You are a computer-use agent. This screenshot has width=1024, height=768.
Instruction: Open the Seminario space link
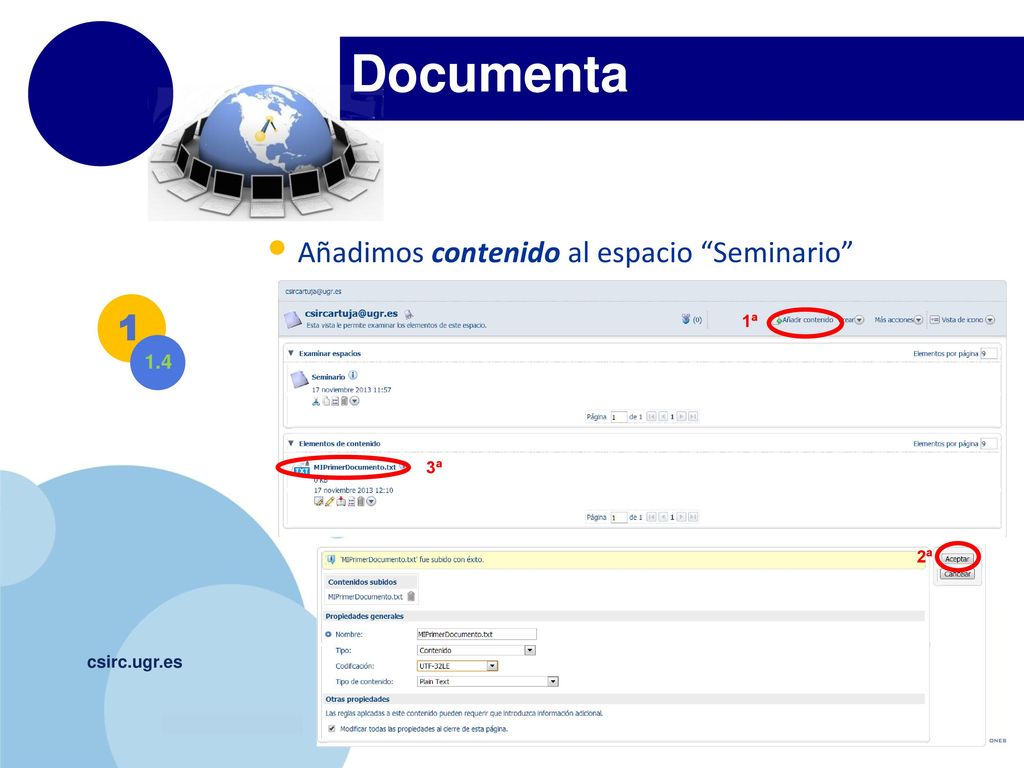328,377
